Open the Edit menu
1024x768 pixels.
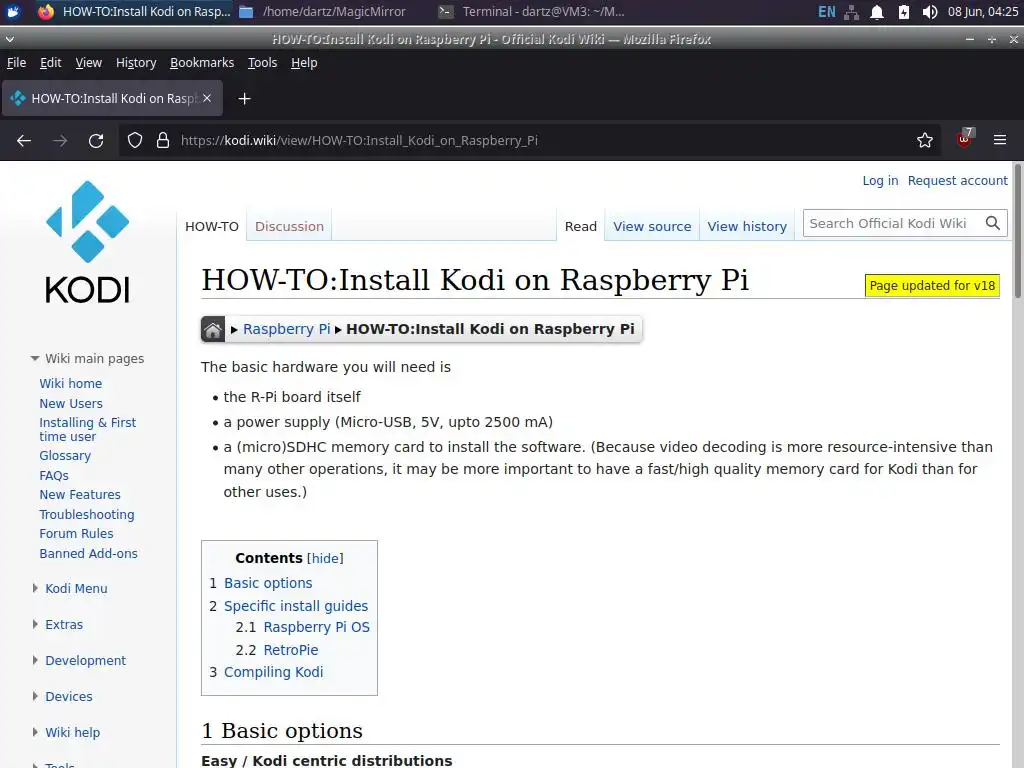pyautogui.click(x=50, y=63)
